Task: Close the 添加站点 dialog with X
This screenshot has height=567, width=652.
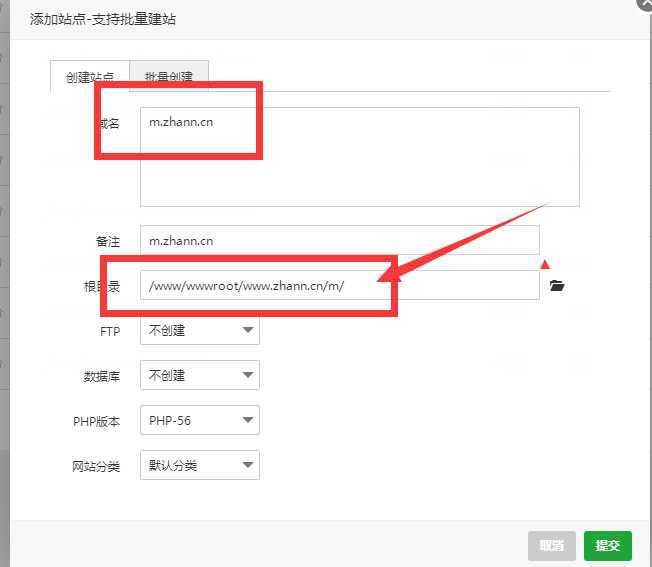Action: (645, 3)
